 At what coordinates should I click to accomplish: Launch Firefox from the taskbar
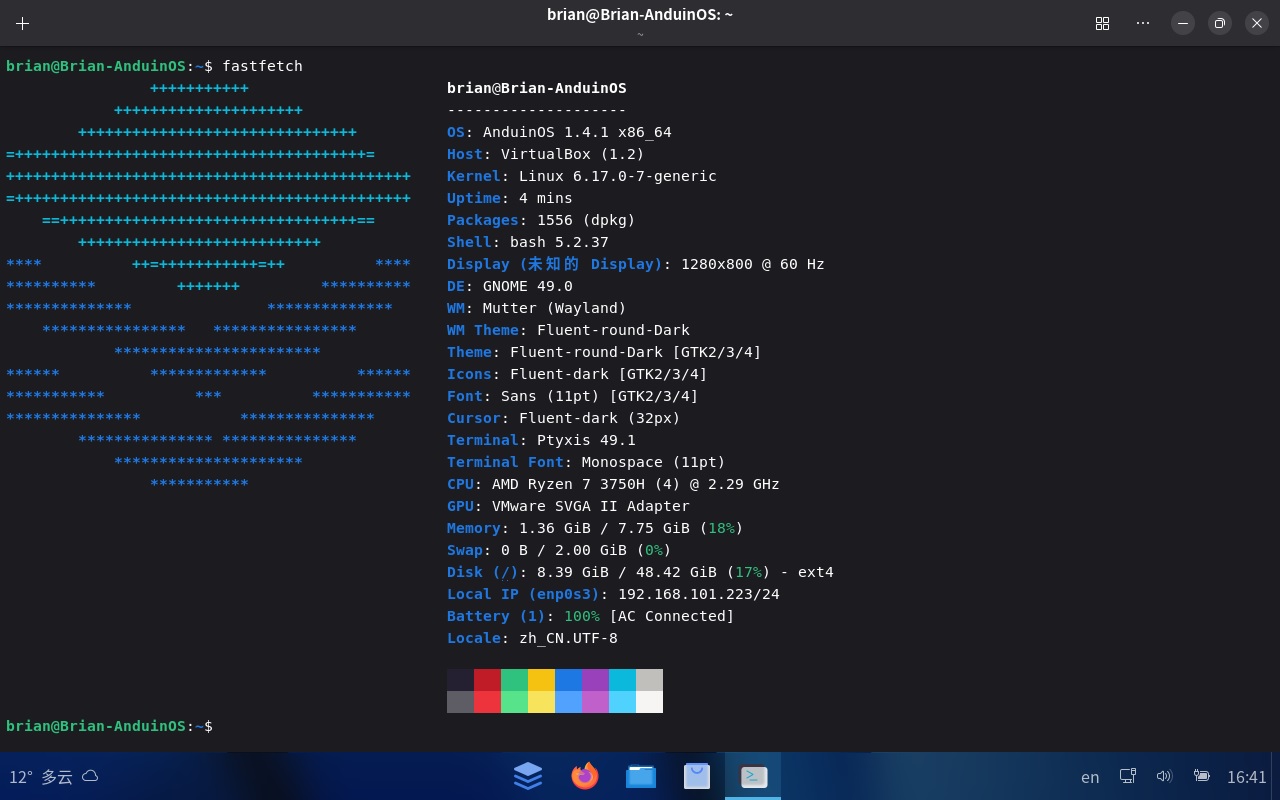tap(584, 776)
